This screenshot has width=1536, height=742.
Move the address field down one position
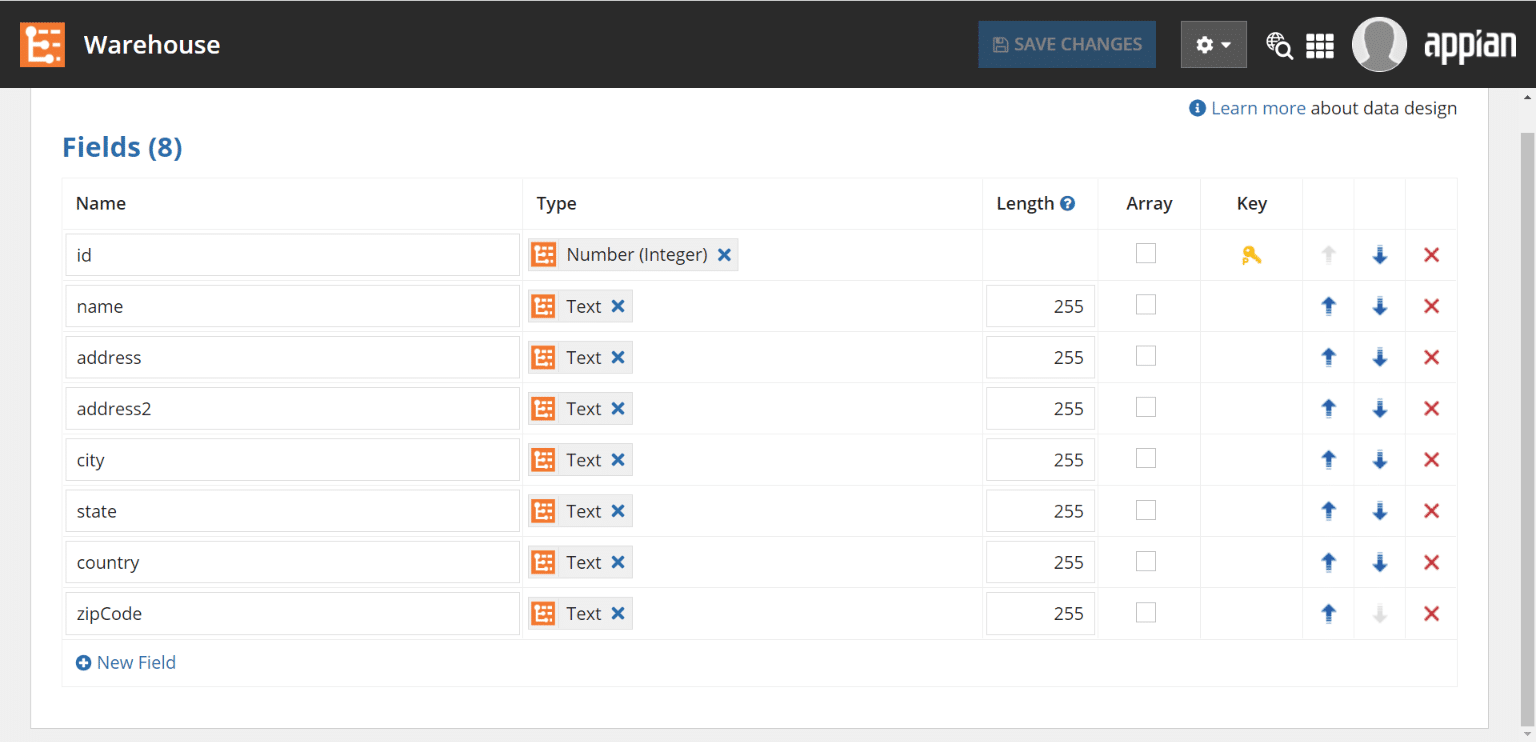pyautogui.click(x=1379, y=357)
